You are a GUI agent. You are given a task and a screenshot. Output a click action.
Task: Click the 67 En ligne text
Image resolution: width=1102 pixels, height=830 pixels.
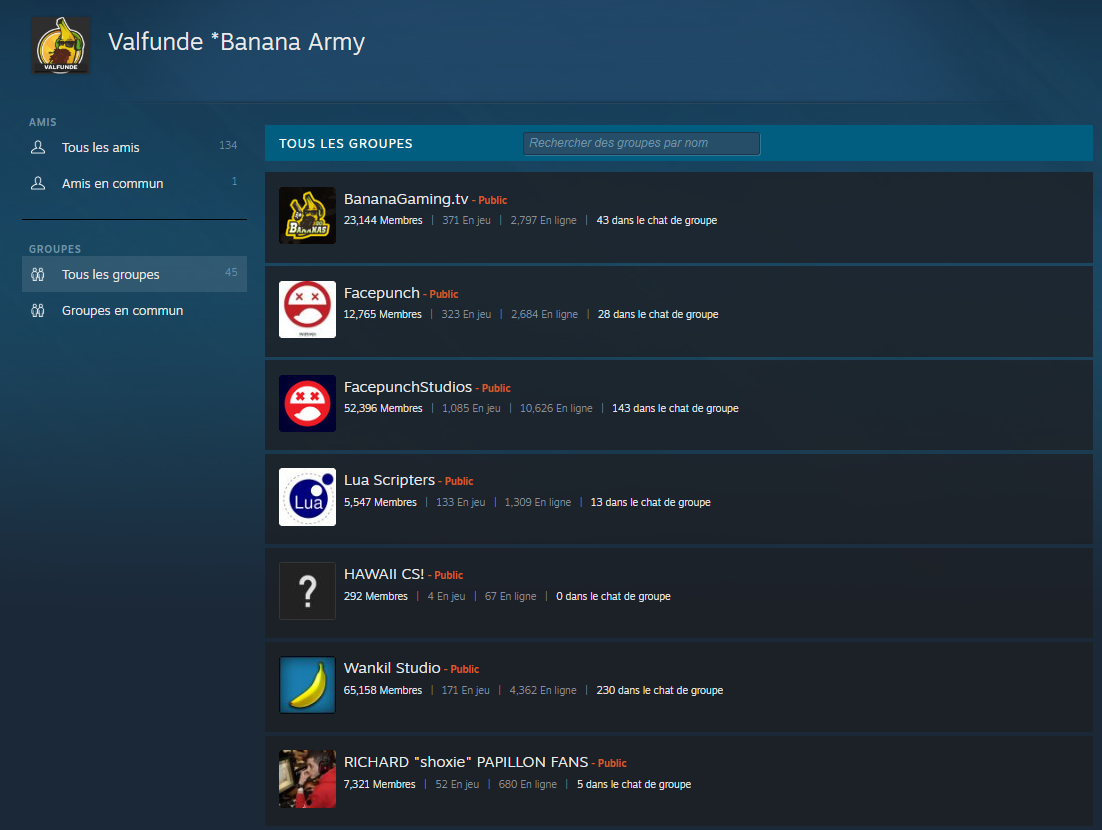510,597
